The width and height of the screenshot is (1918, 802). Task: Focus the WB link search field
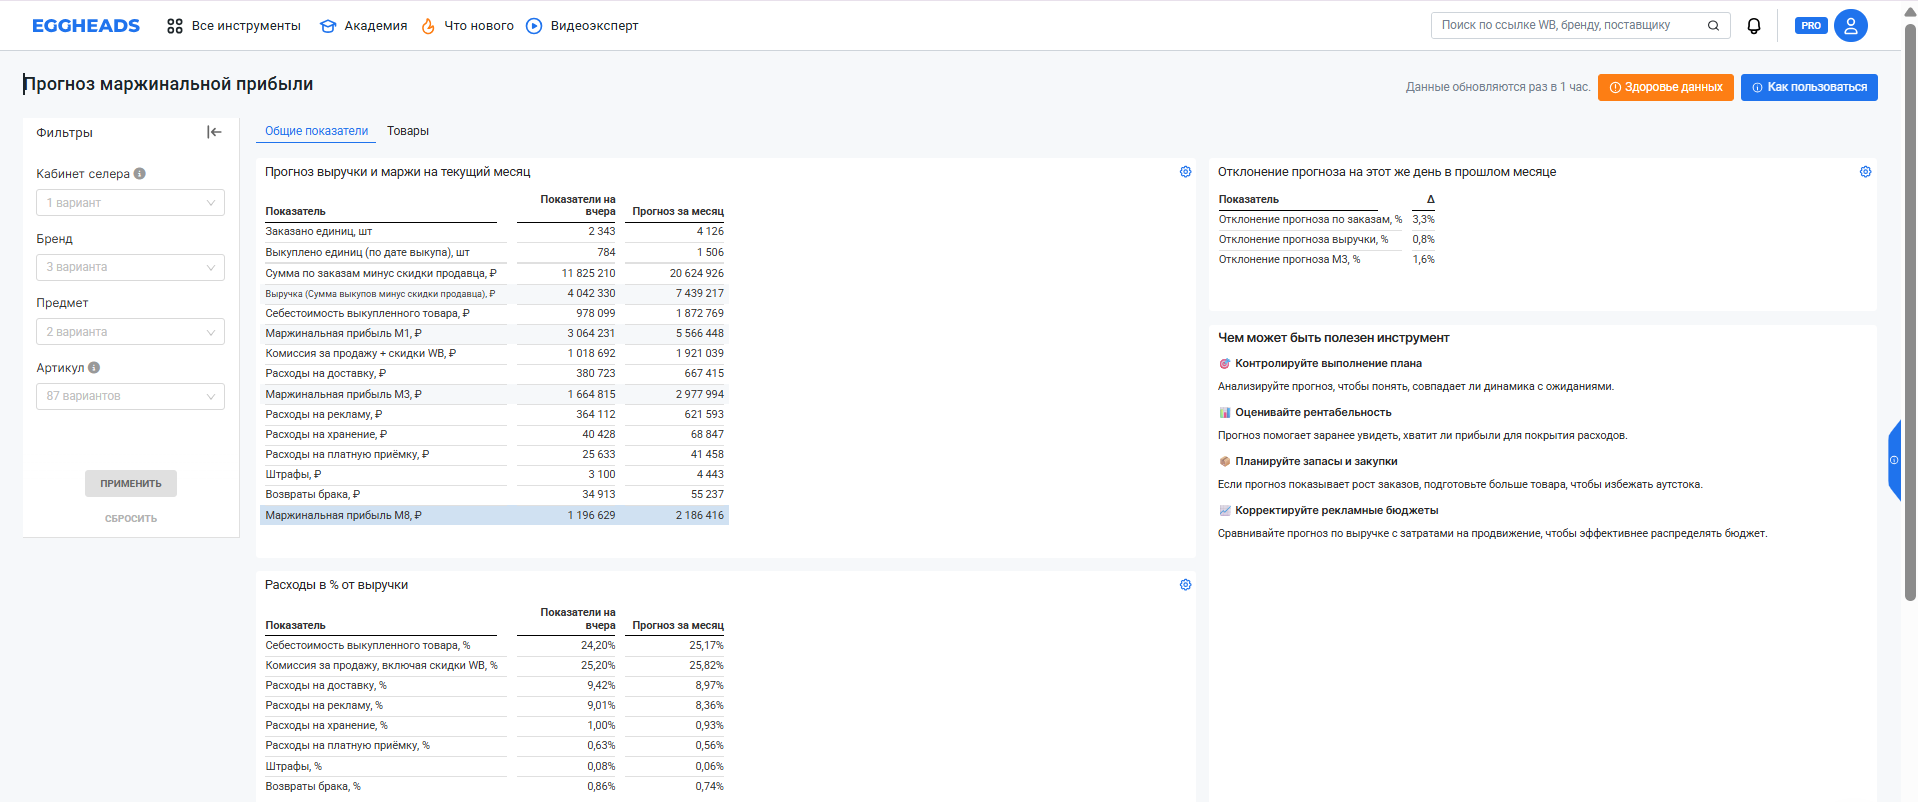(x=1570, y=26)
